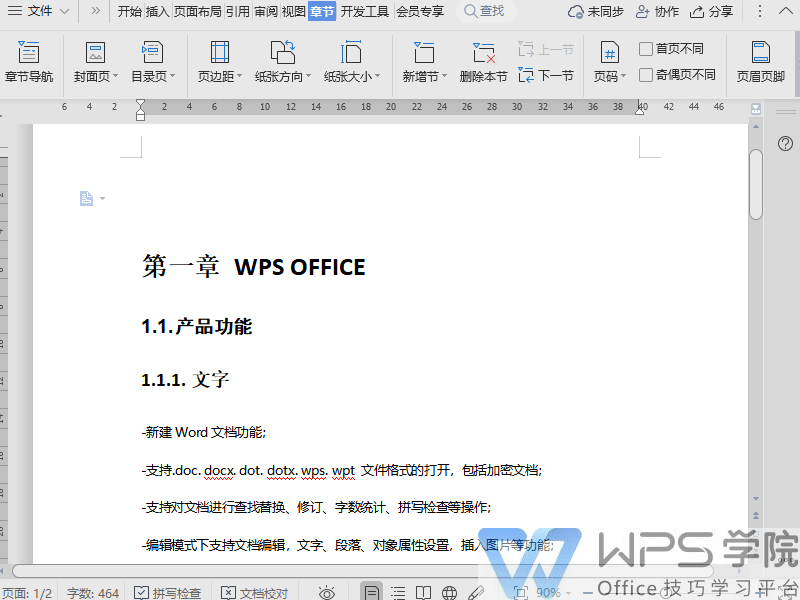Expand the quick access toolbar double chevron

tap(95, 11)
